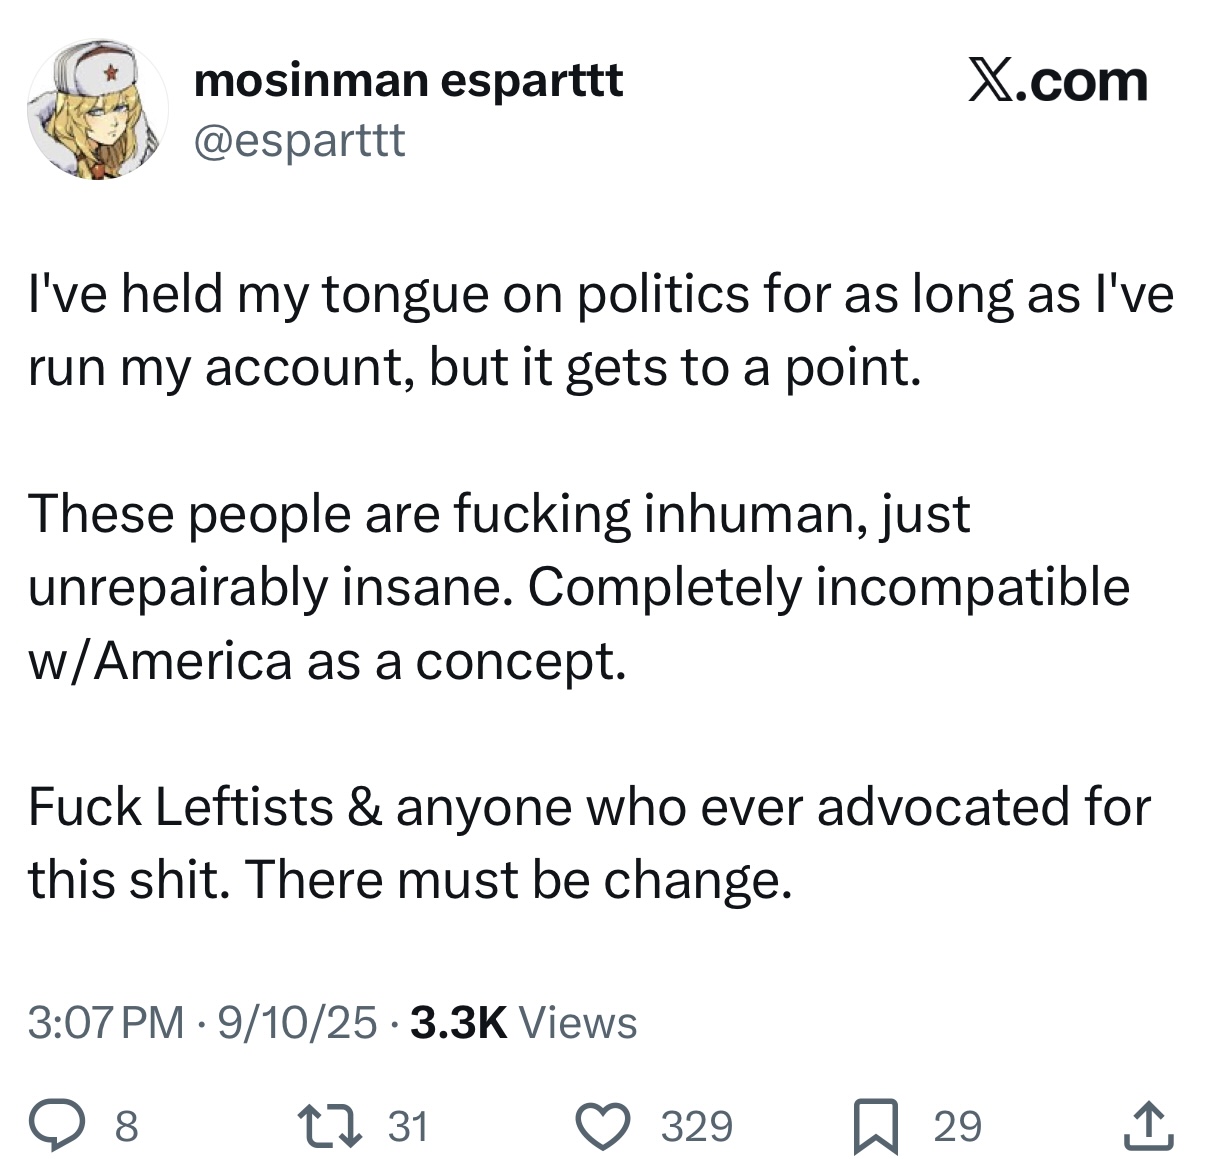
Task: Click the closing sentence 'There must be change.'
Action: (518, 879)
